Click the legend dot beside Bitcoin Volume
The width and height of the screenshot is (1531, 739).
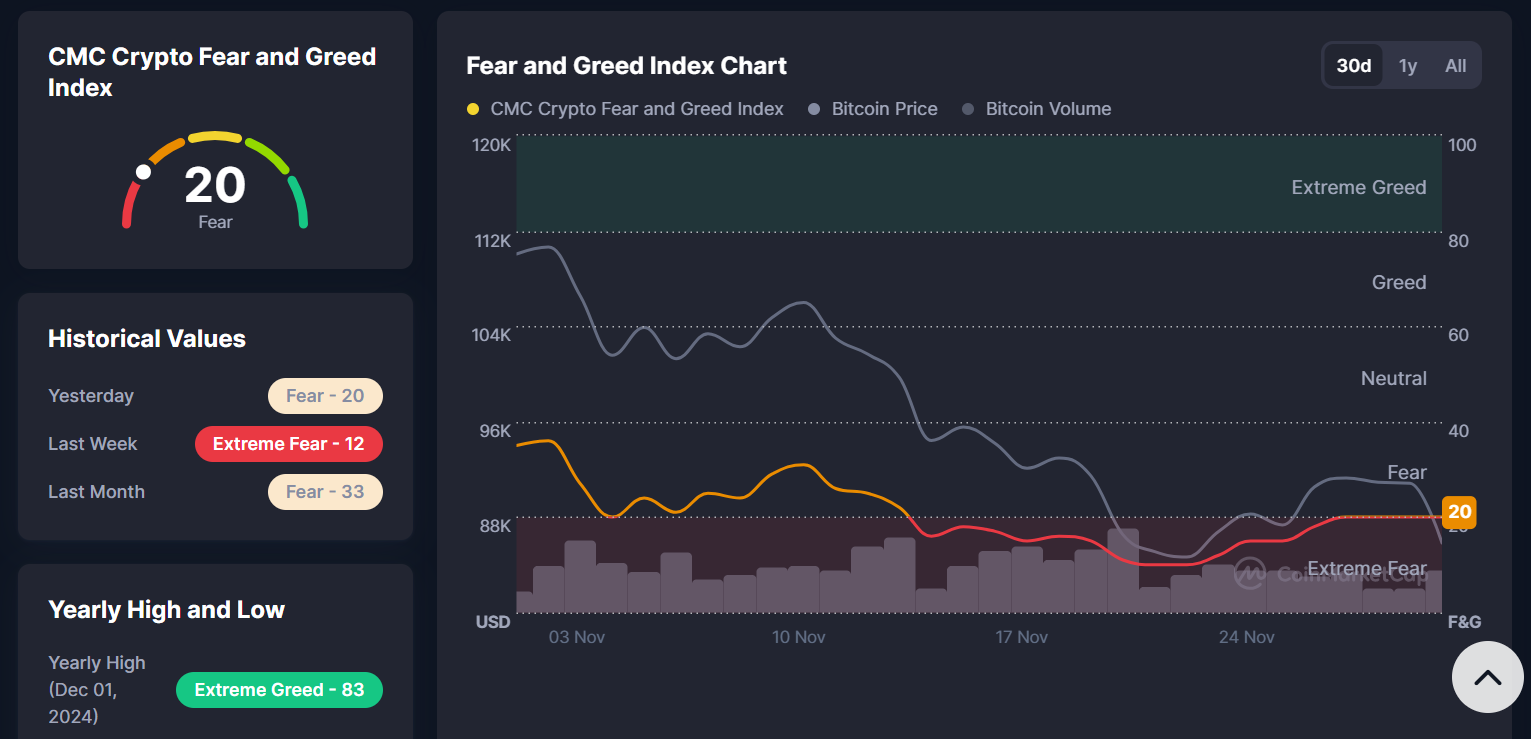pyautogui.click(x=967, y=108)
